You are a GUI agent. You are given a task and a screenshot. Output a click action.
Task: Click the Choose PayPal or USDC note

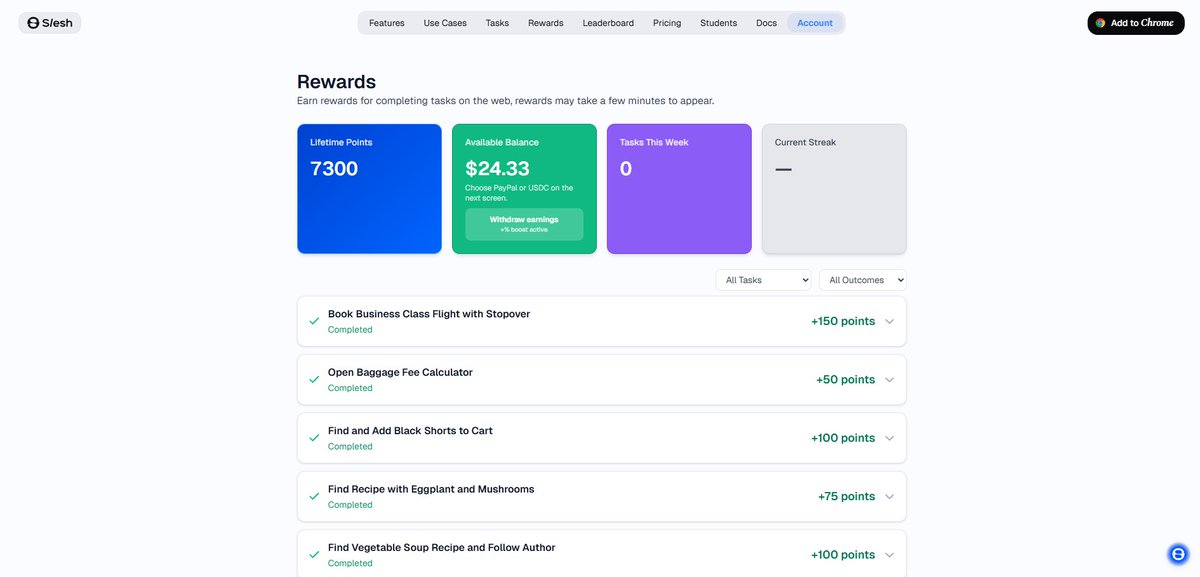point(519,193)
